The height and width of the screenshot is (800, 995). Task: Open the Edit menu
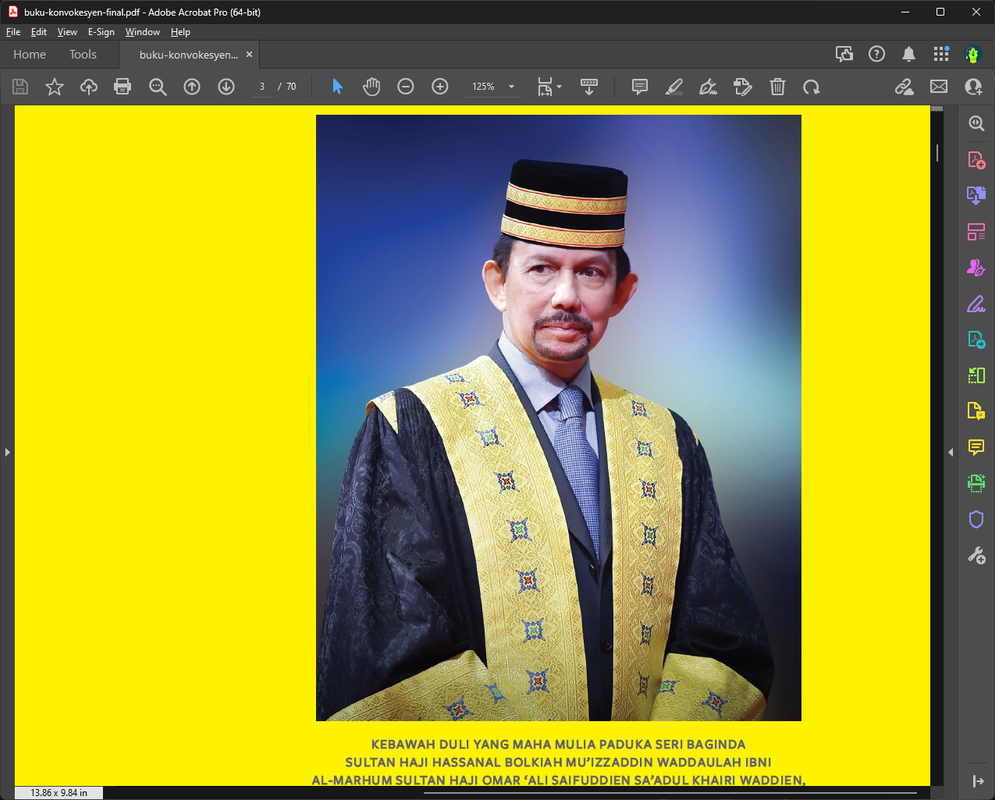point(39,32)
